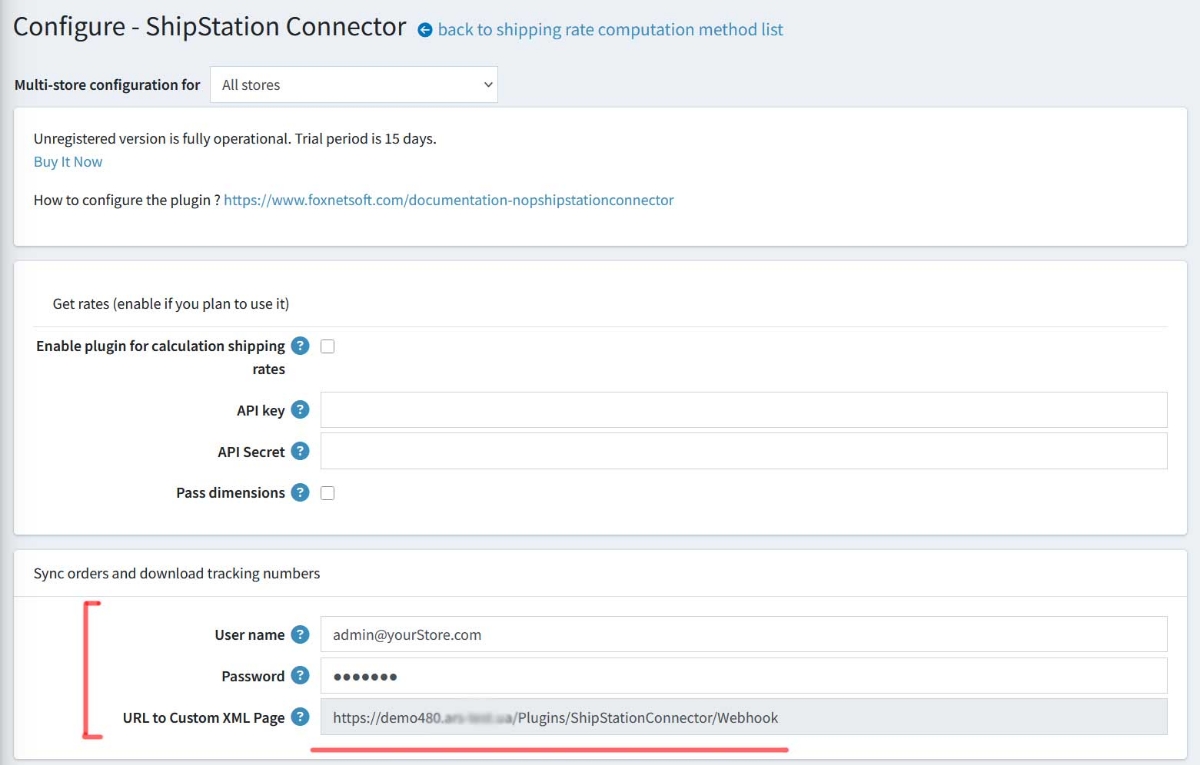Go back to shipping rate computation method list

(x=610, y=30)
